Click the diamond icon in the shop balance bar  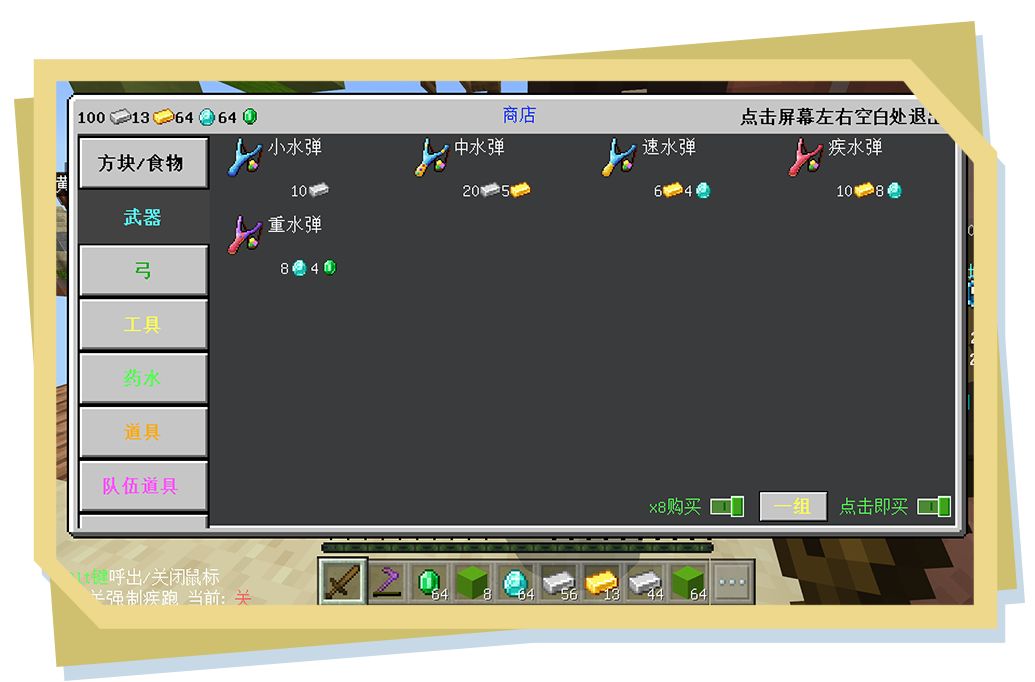tap(207, 117)
